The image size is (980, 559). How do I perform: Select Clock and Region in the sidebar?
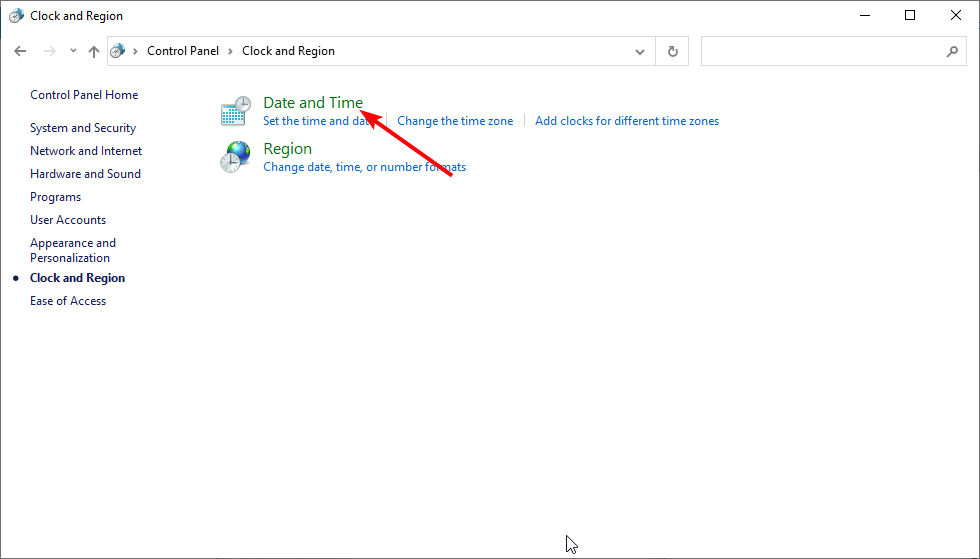click(x=77, y=278)
